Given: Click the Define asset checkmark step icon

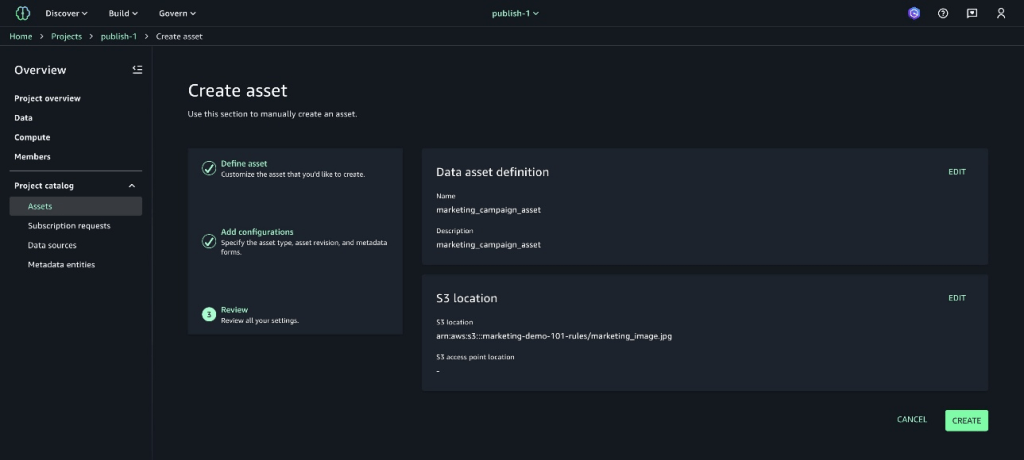Looking at the screenshot, I should pyautogui.click(x=209, y=168).
